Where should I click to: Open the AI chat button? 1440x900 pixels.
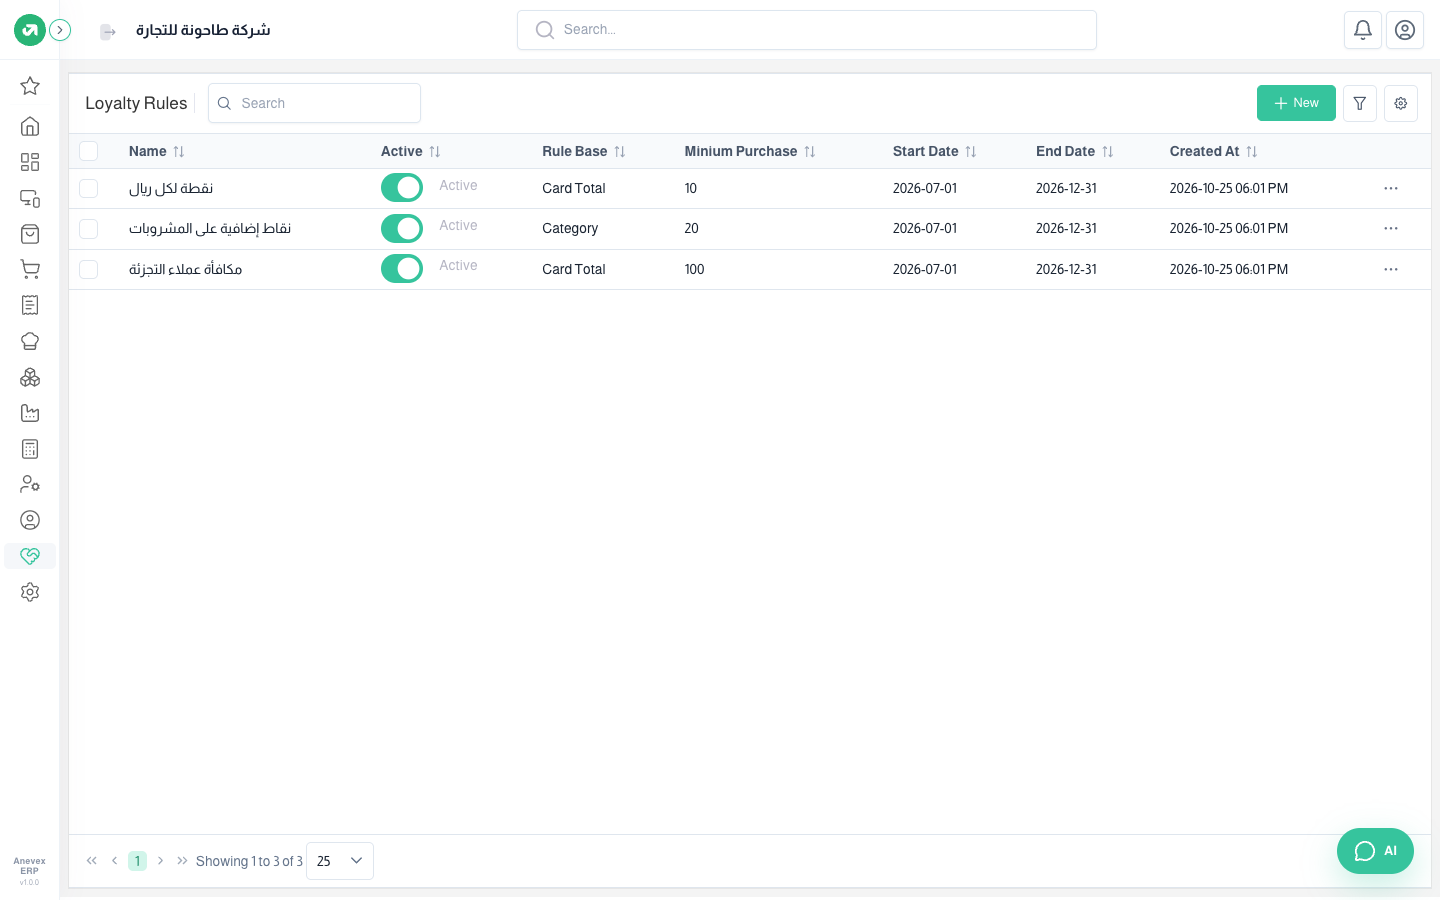[x=1375, y=851]
